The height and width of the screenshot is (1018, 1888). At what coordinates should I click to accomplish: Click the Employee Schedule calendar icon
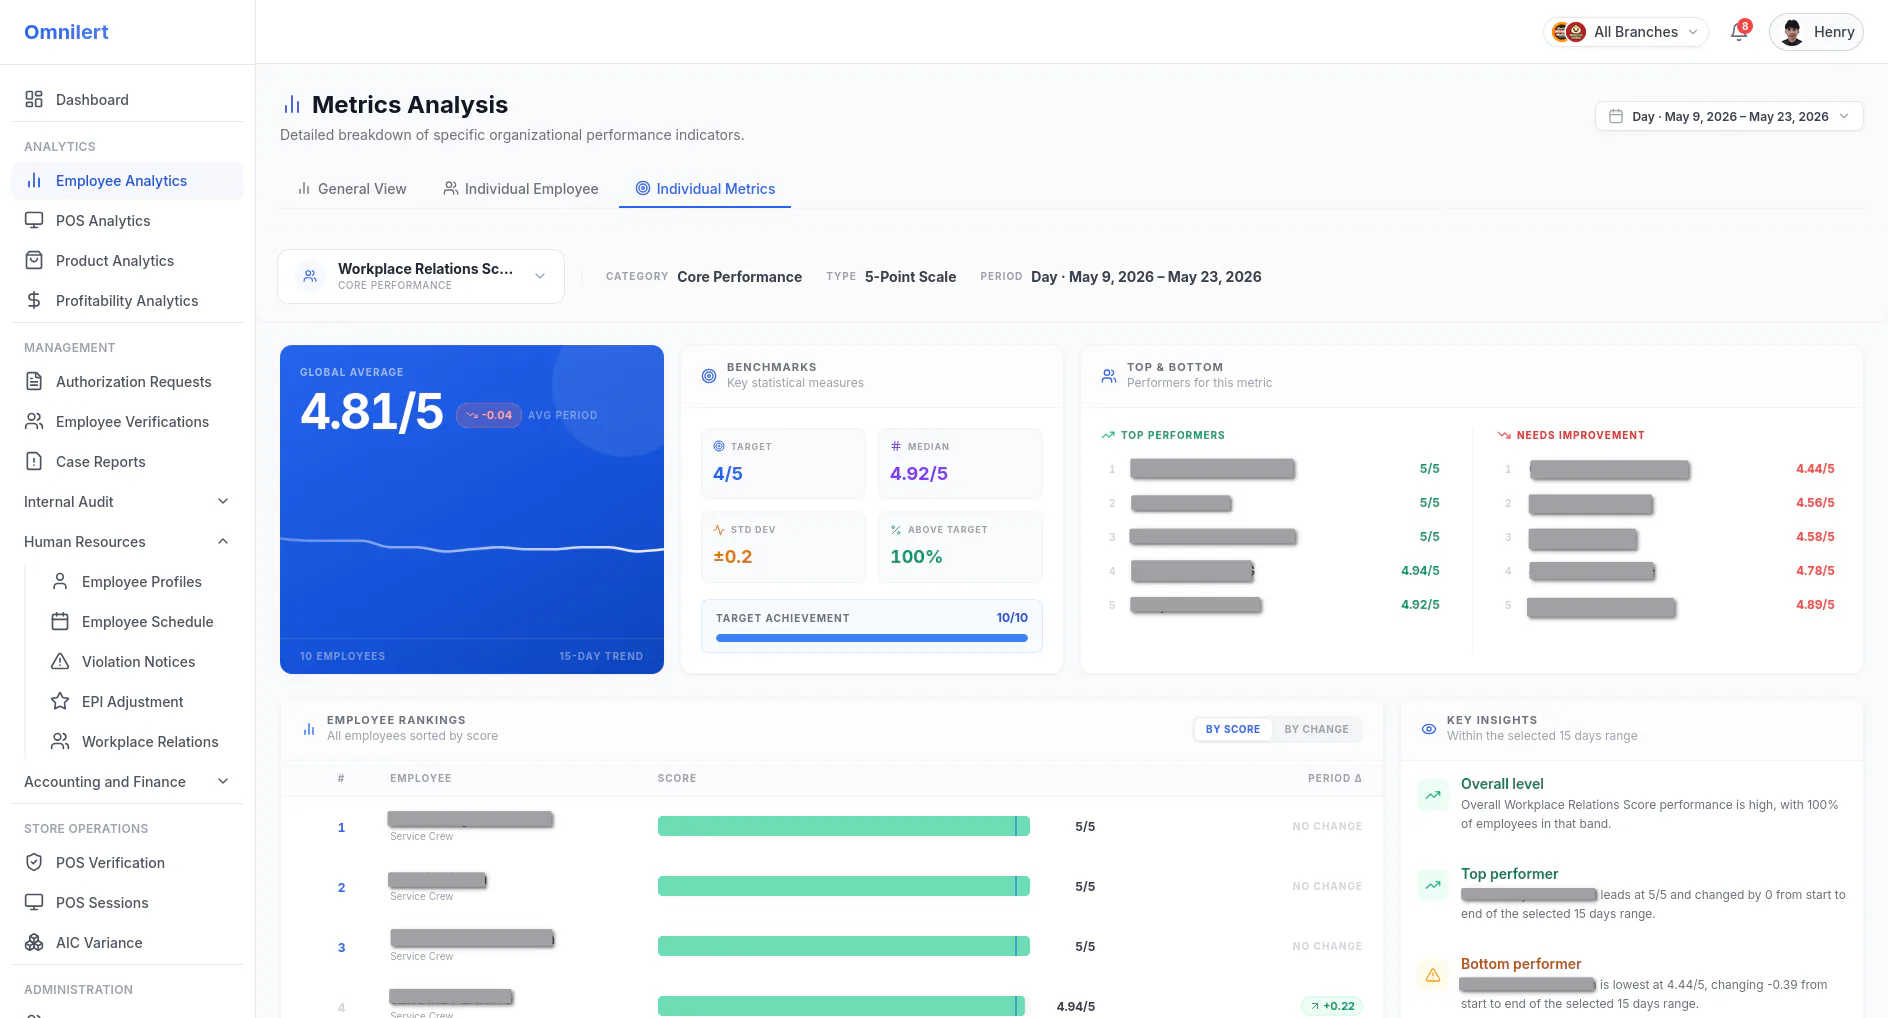60,621
